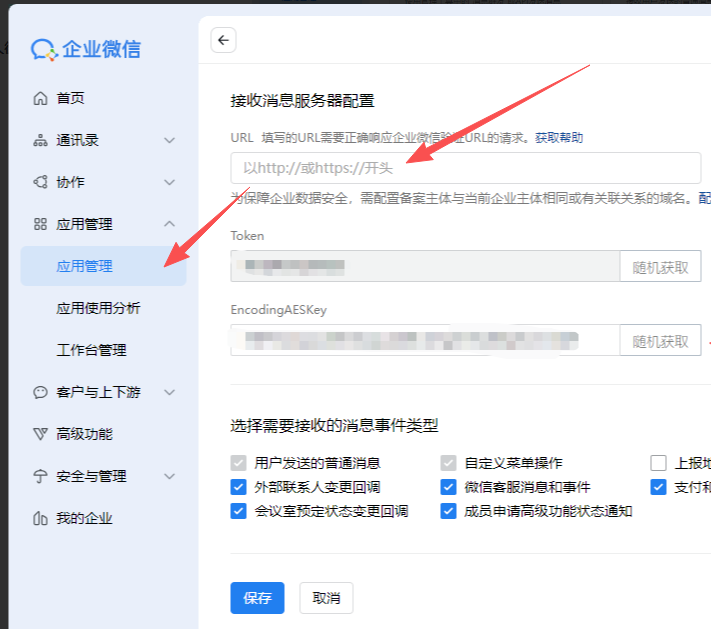Expand the 客户与上下游 chevron
Viewport: 711px width, 629px height.
click(170, 392)
